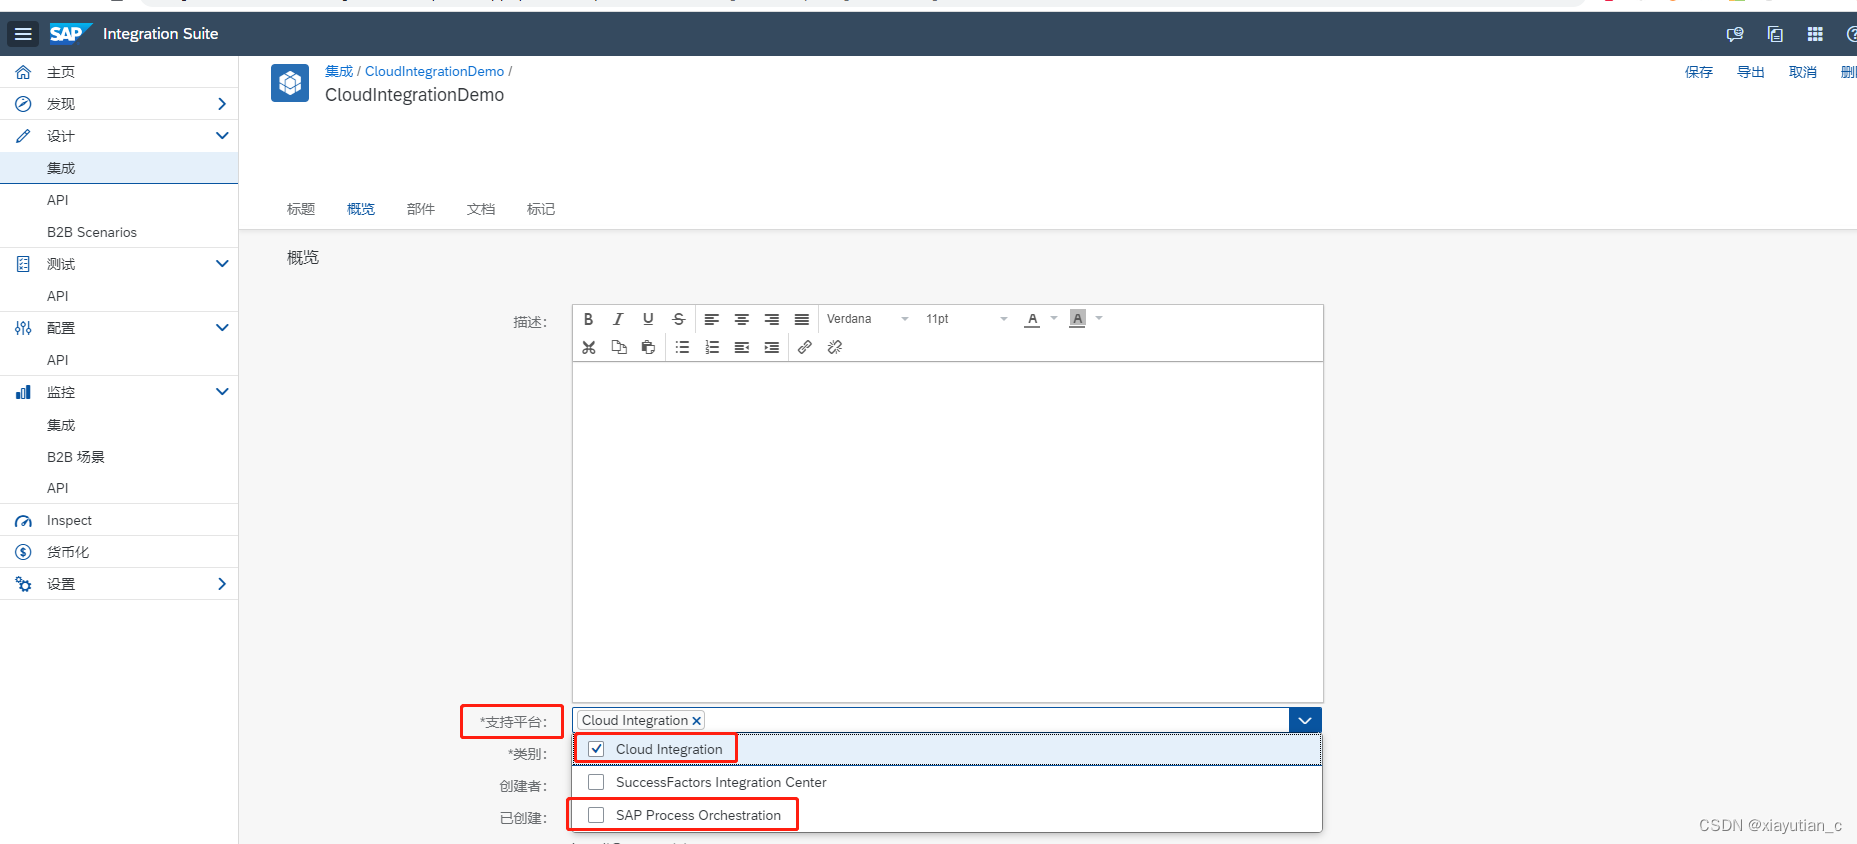This screenshot has height=844, width=1857.
Task: Select 集成 under 设计 in sidebar
Action: coord(119,168)
